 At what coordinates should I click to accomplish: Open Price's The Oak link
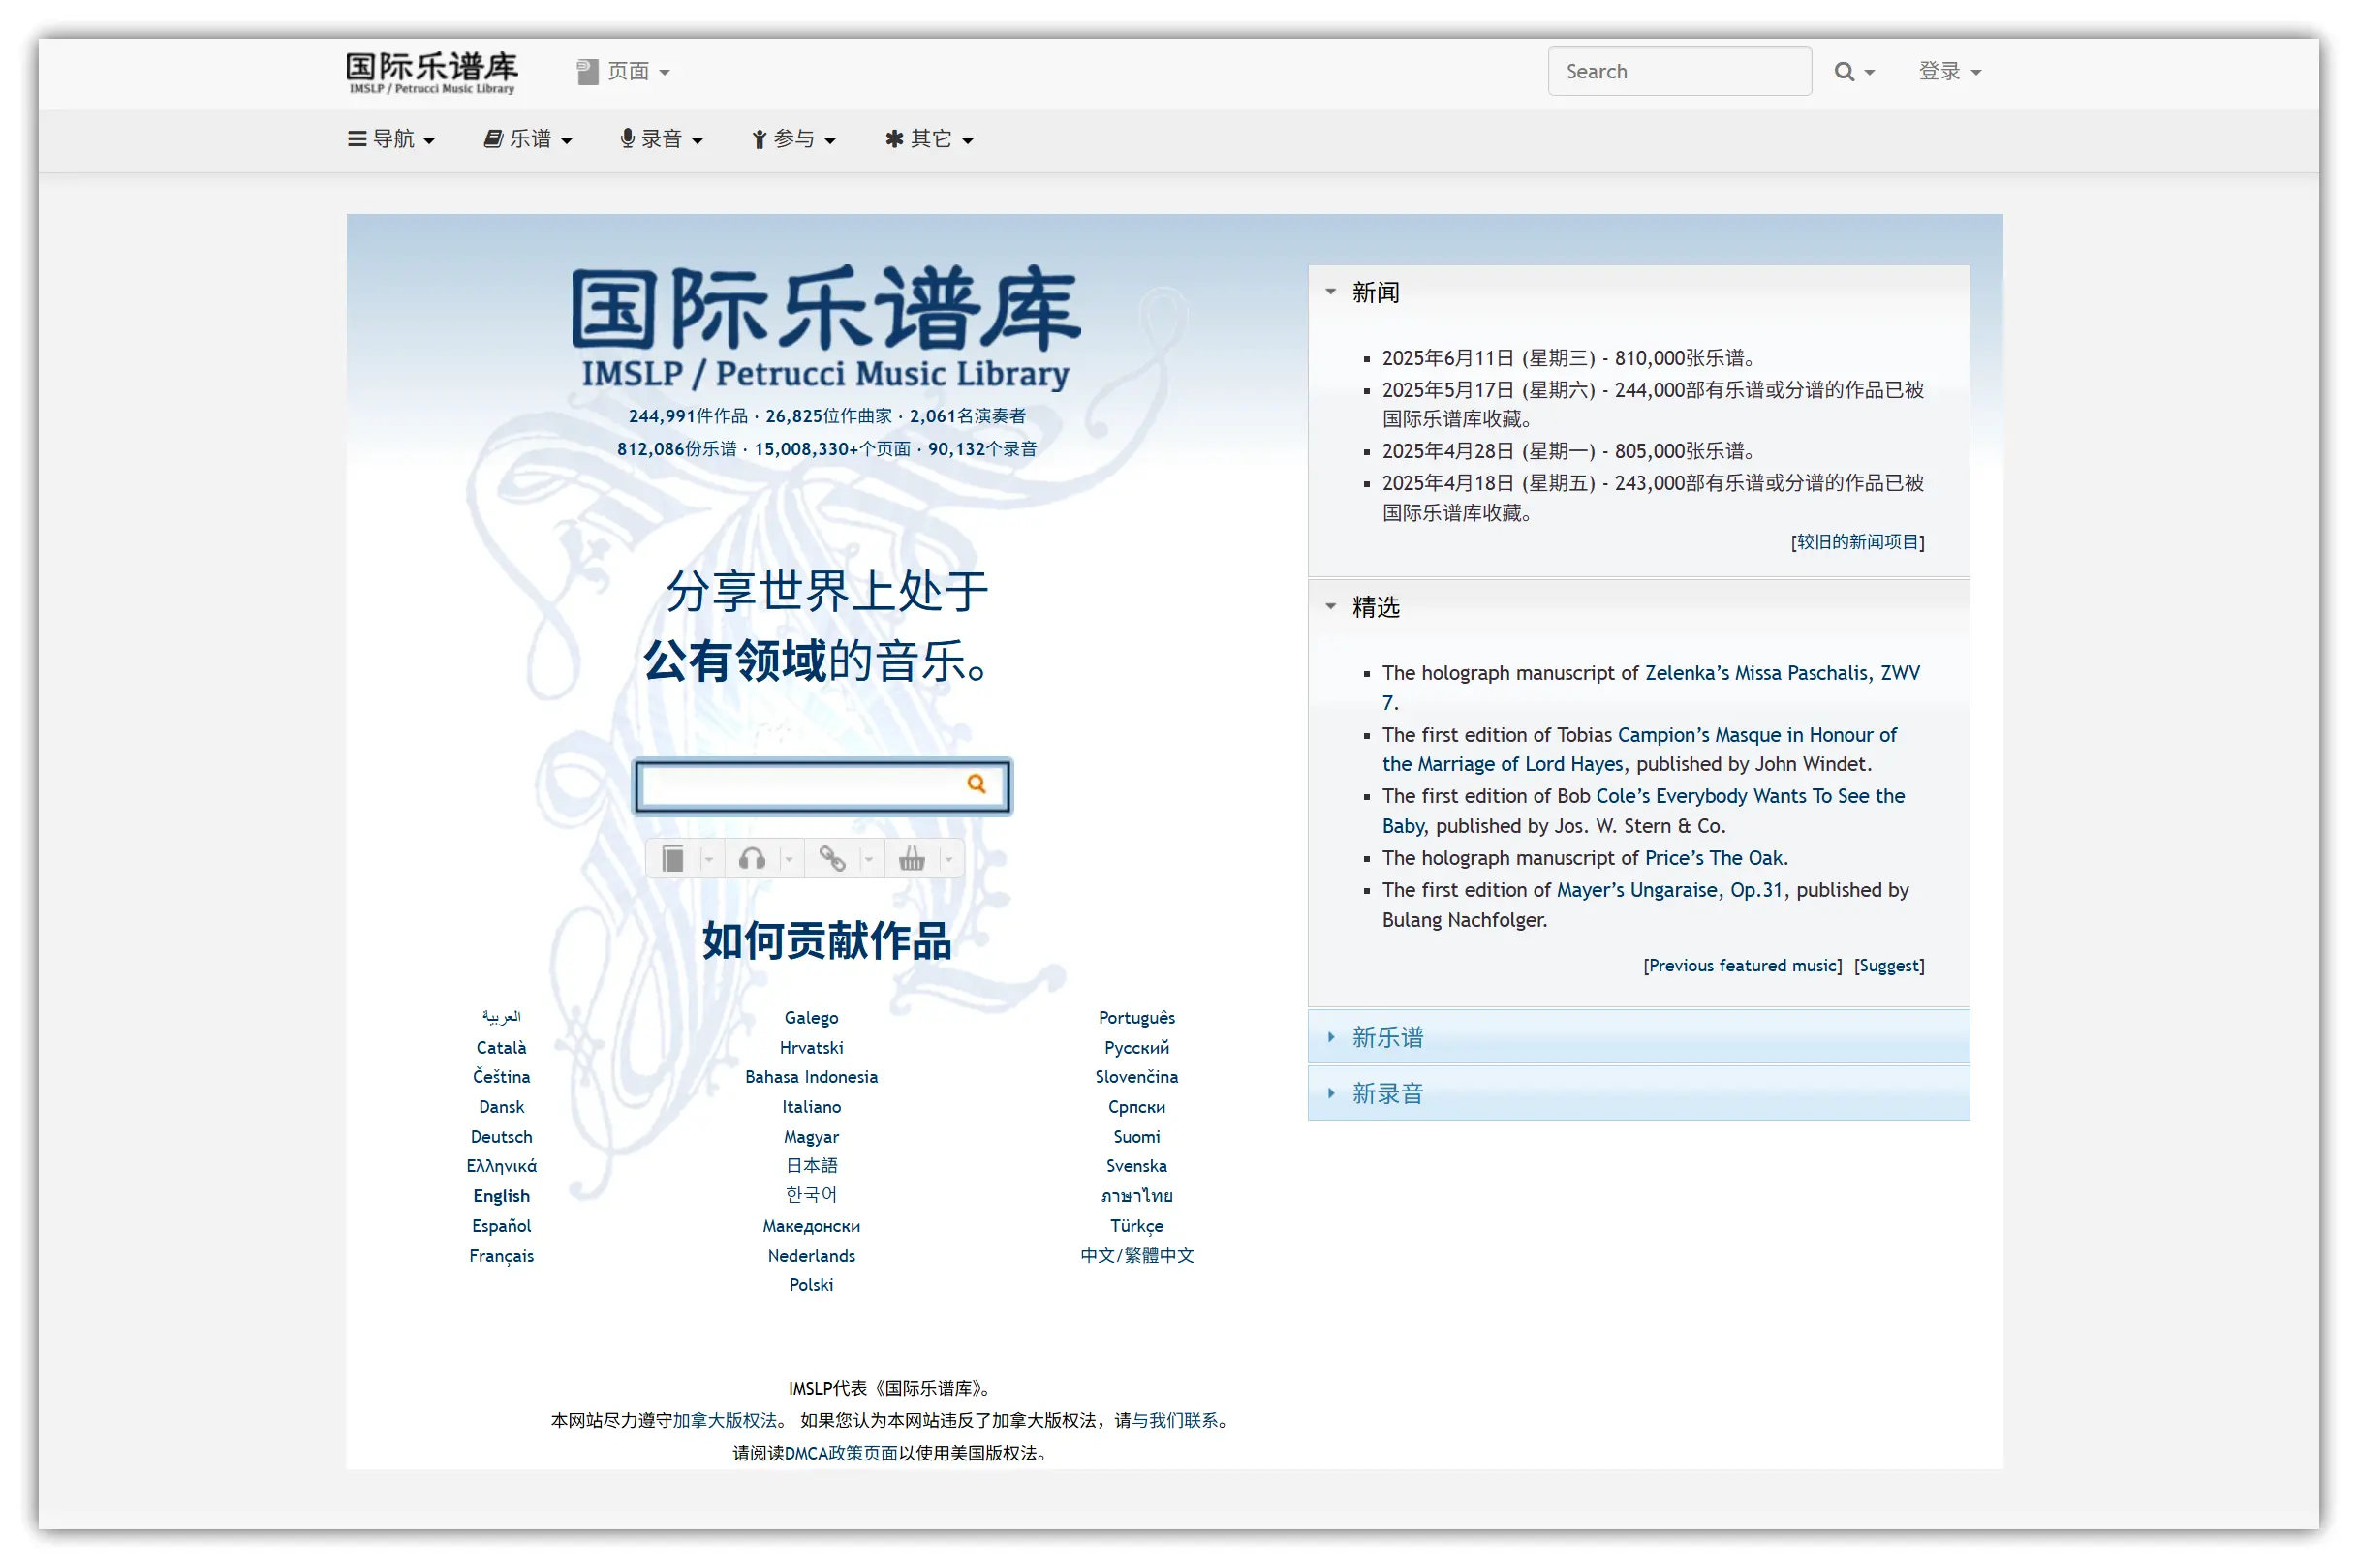1713,858
